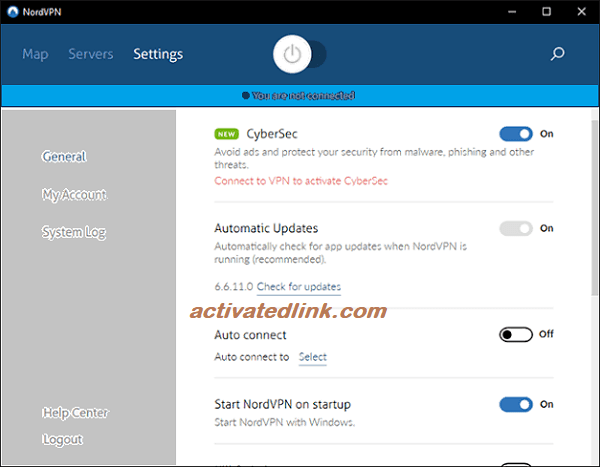Viewport: 600px width, 467px height.
Task: Close the NordVPN window
Action: tap(582, 12)
